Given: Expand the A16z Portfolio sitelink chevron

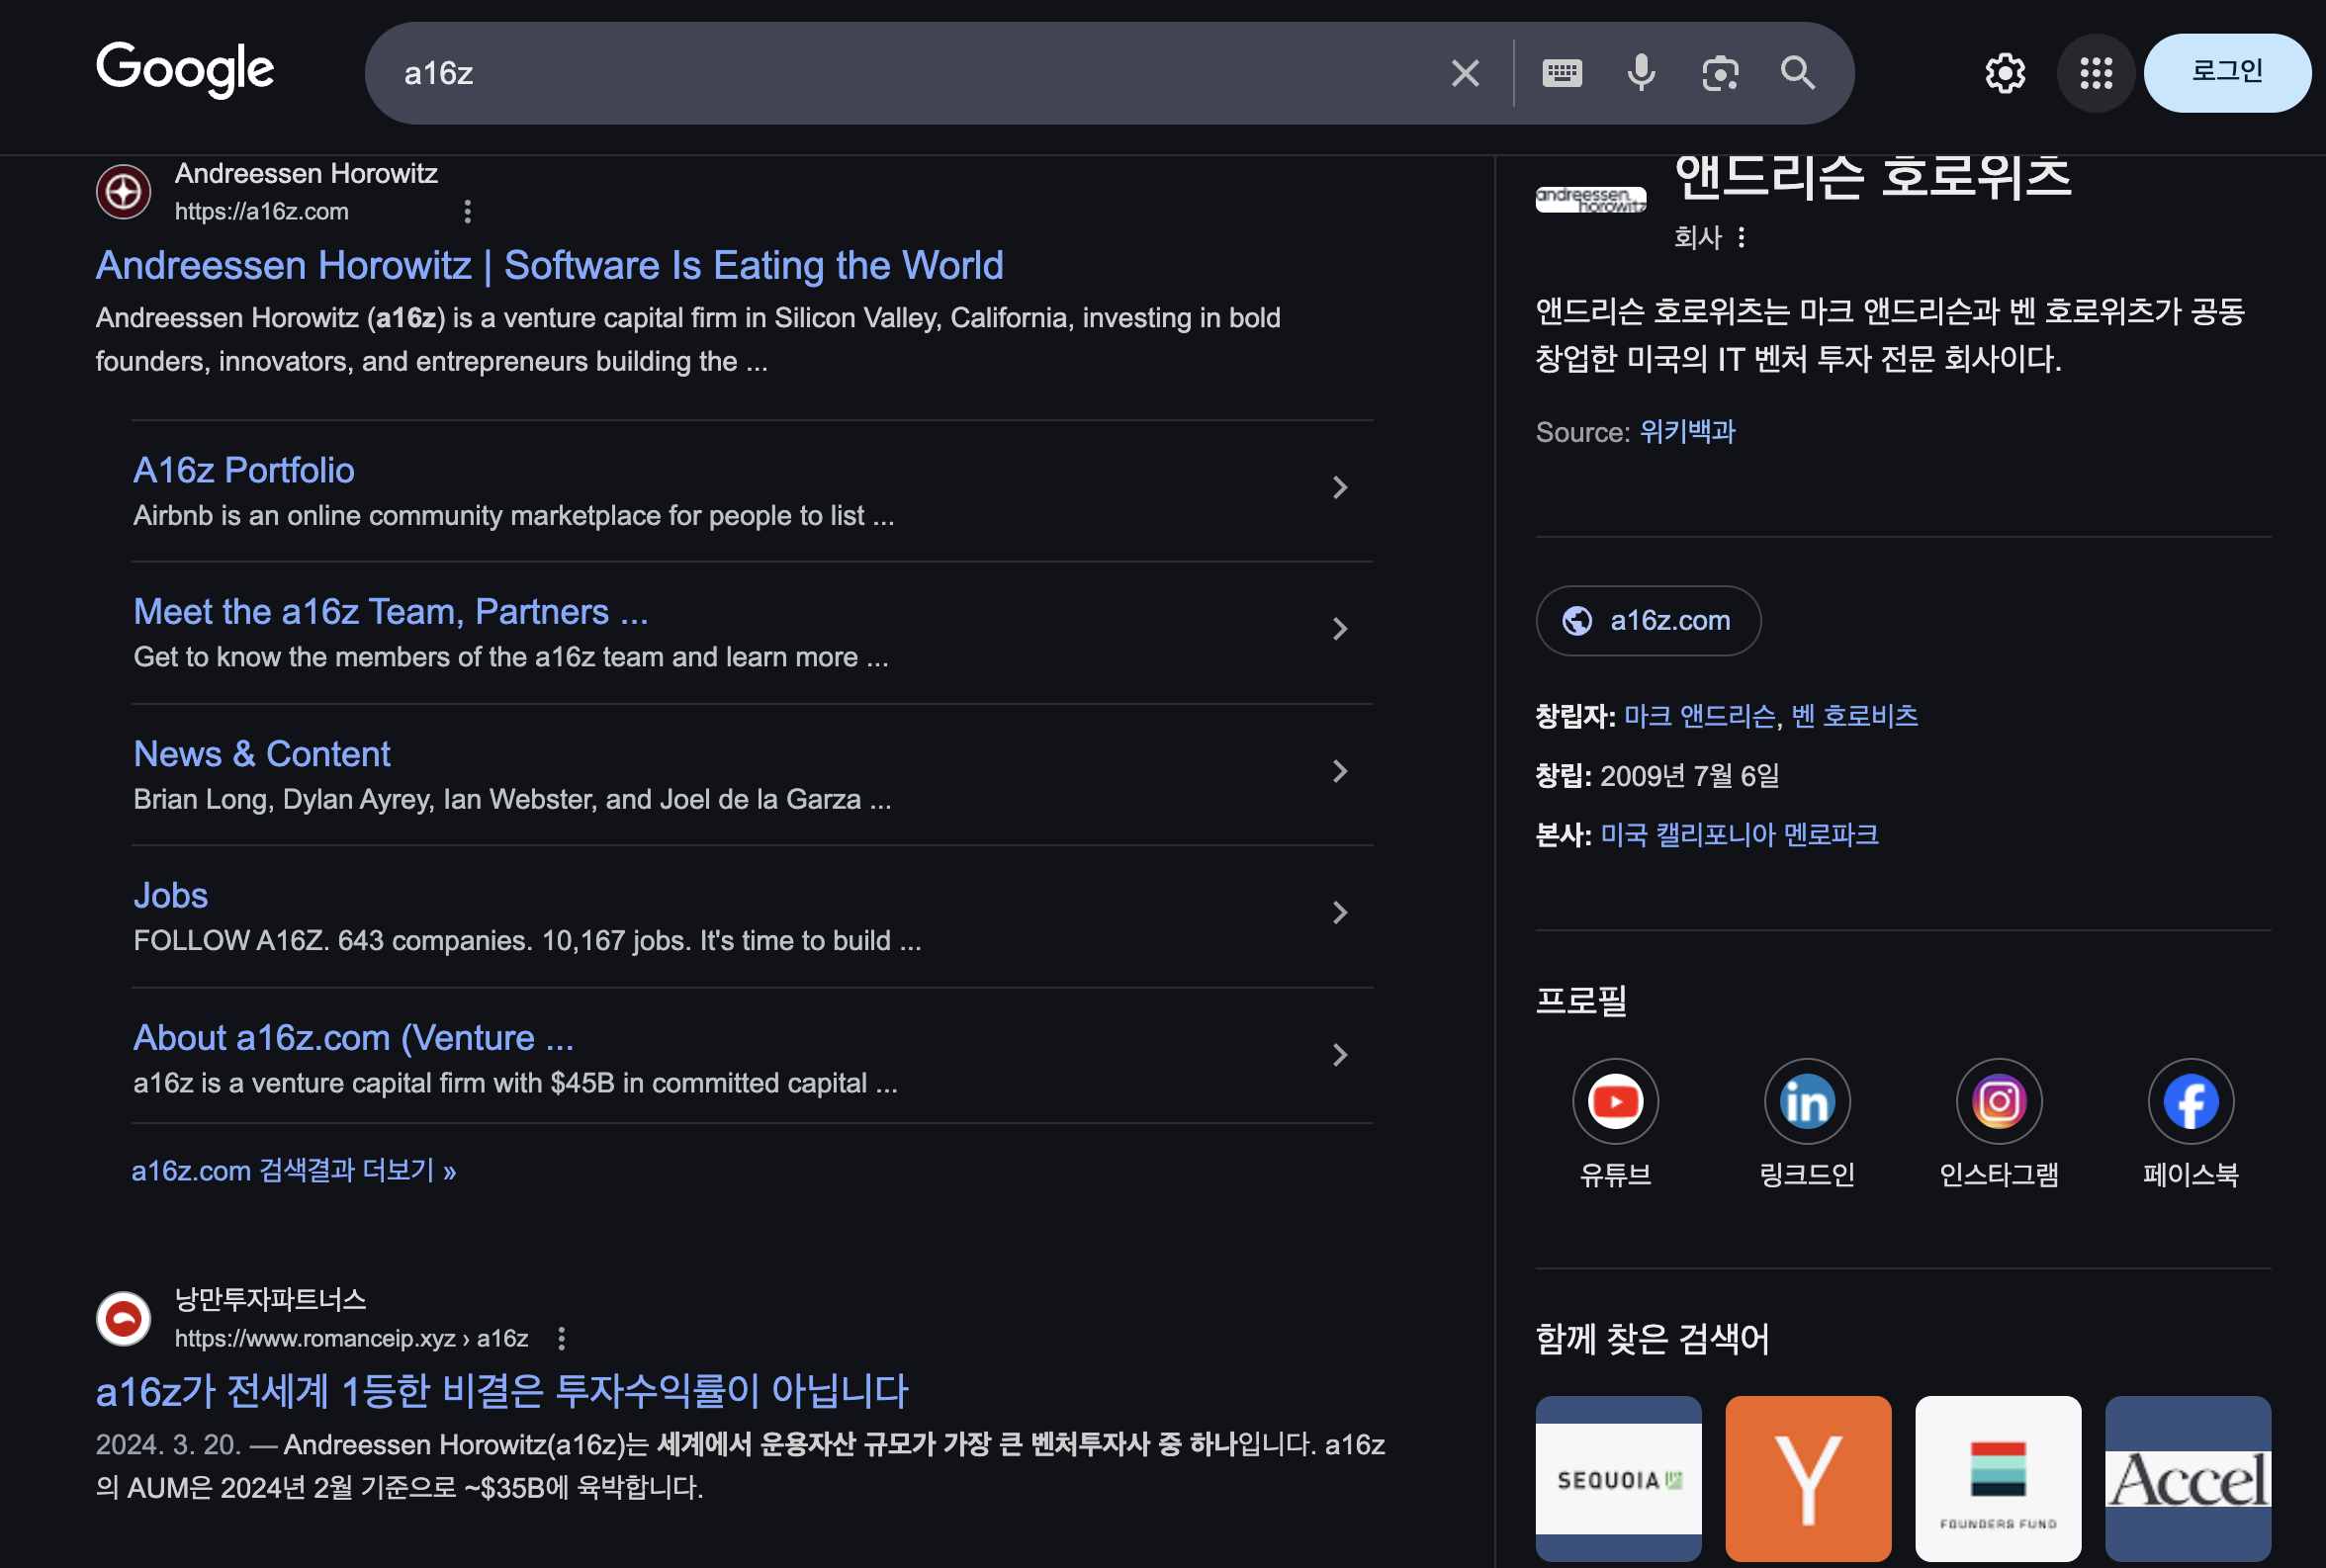Looking at the screenshot, I should point(1340,488).
